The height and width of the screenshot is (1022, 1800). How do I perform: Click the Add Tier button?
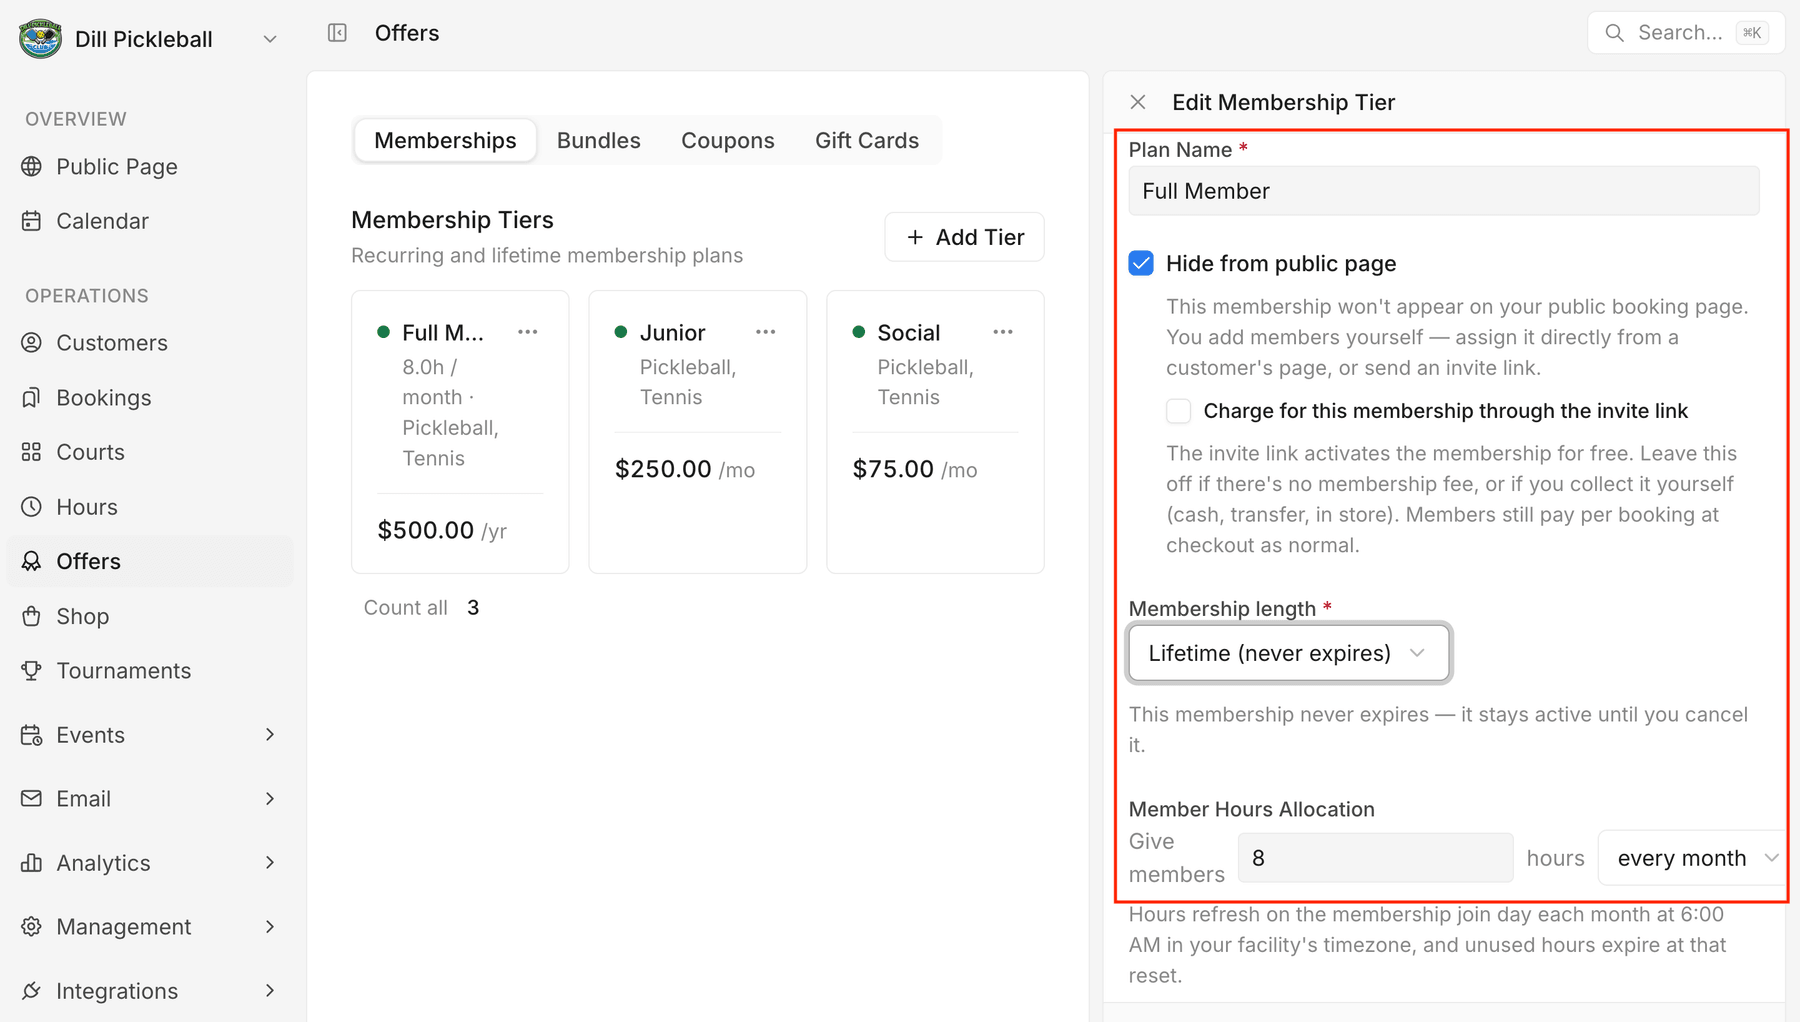[965, 237]
